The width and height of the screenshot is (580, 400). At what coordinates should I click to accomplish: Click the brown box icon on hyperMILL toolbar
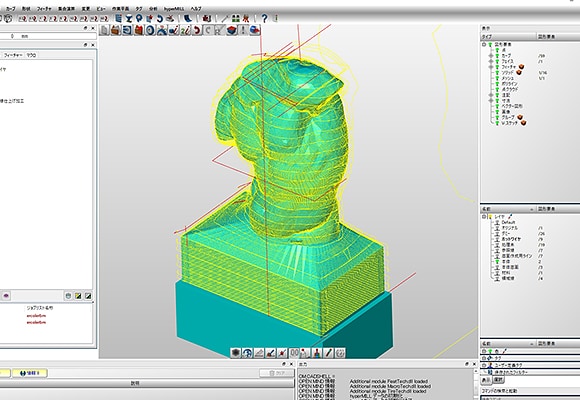tap(116, 30)
